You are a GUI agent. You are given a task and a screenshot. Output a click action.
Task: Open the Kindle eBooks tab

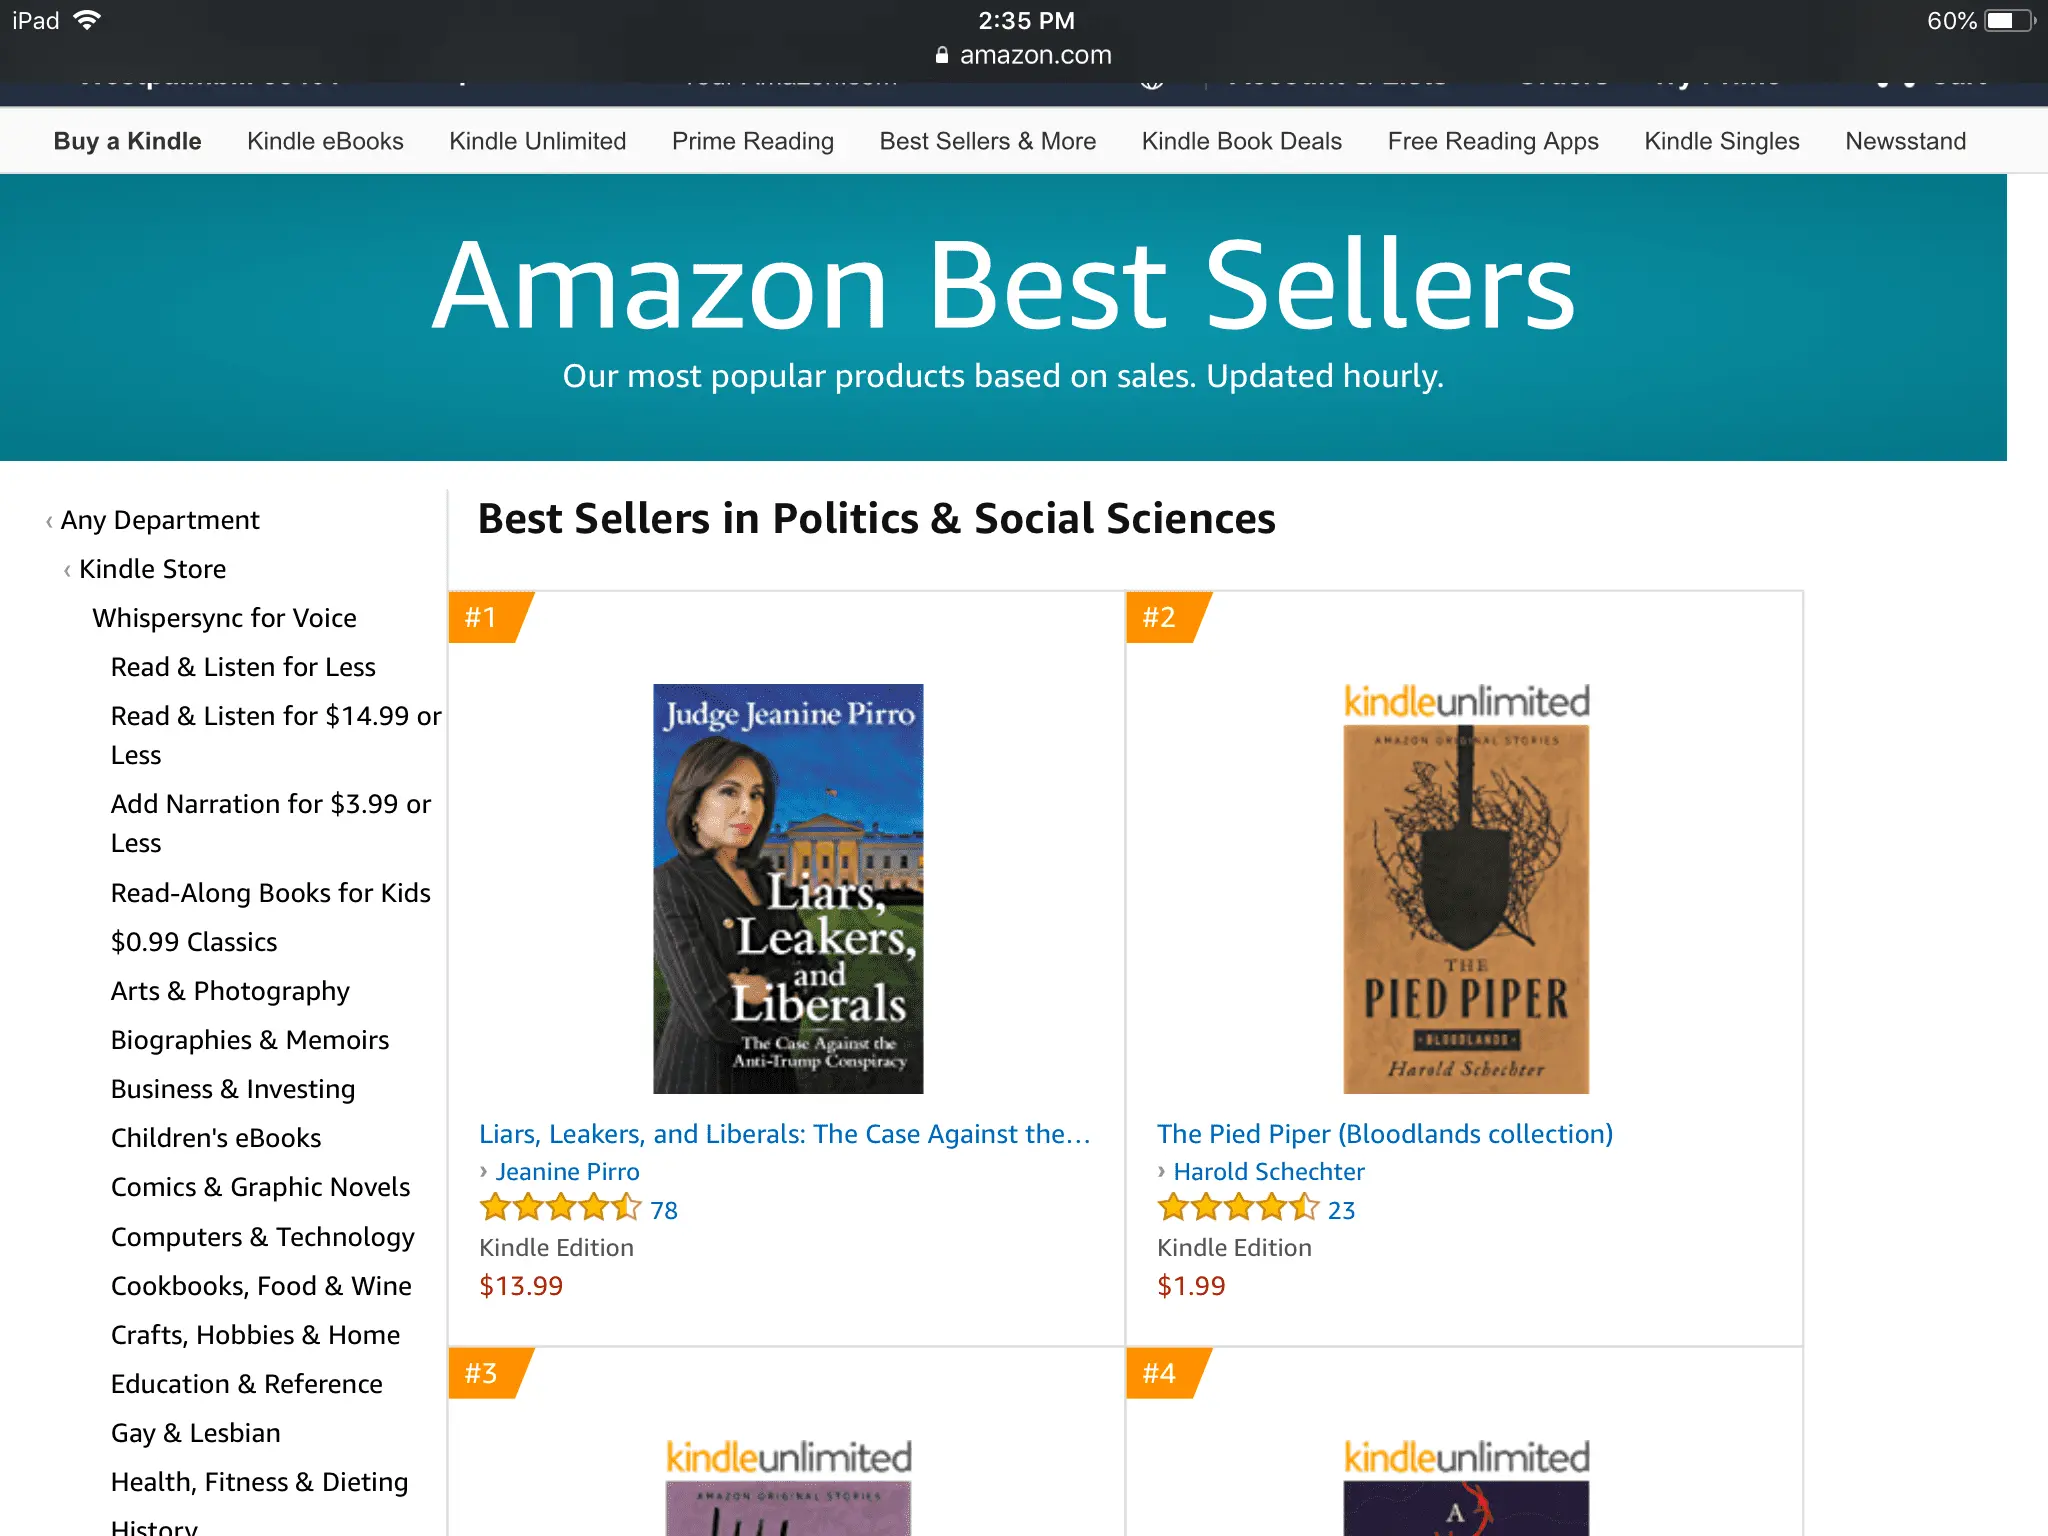tap(325, 141)
